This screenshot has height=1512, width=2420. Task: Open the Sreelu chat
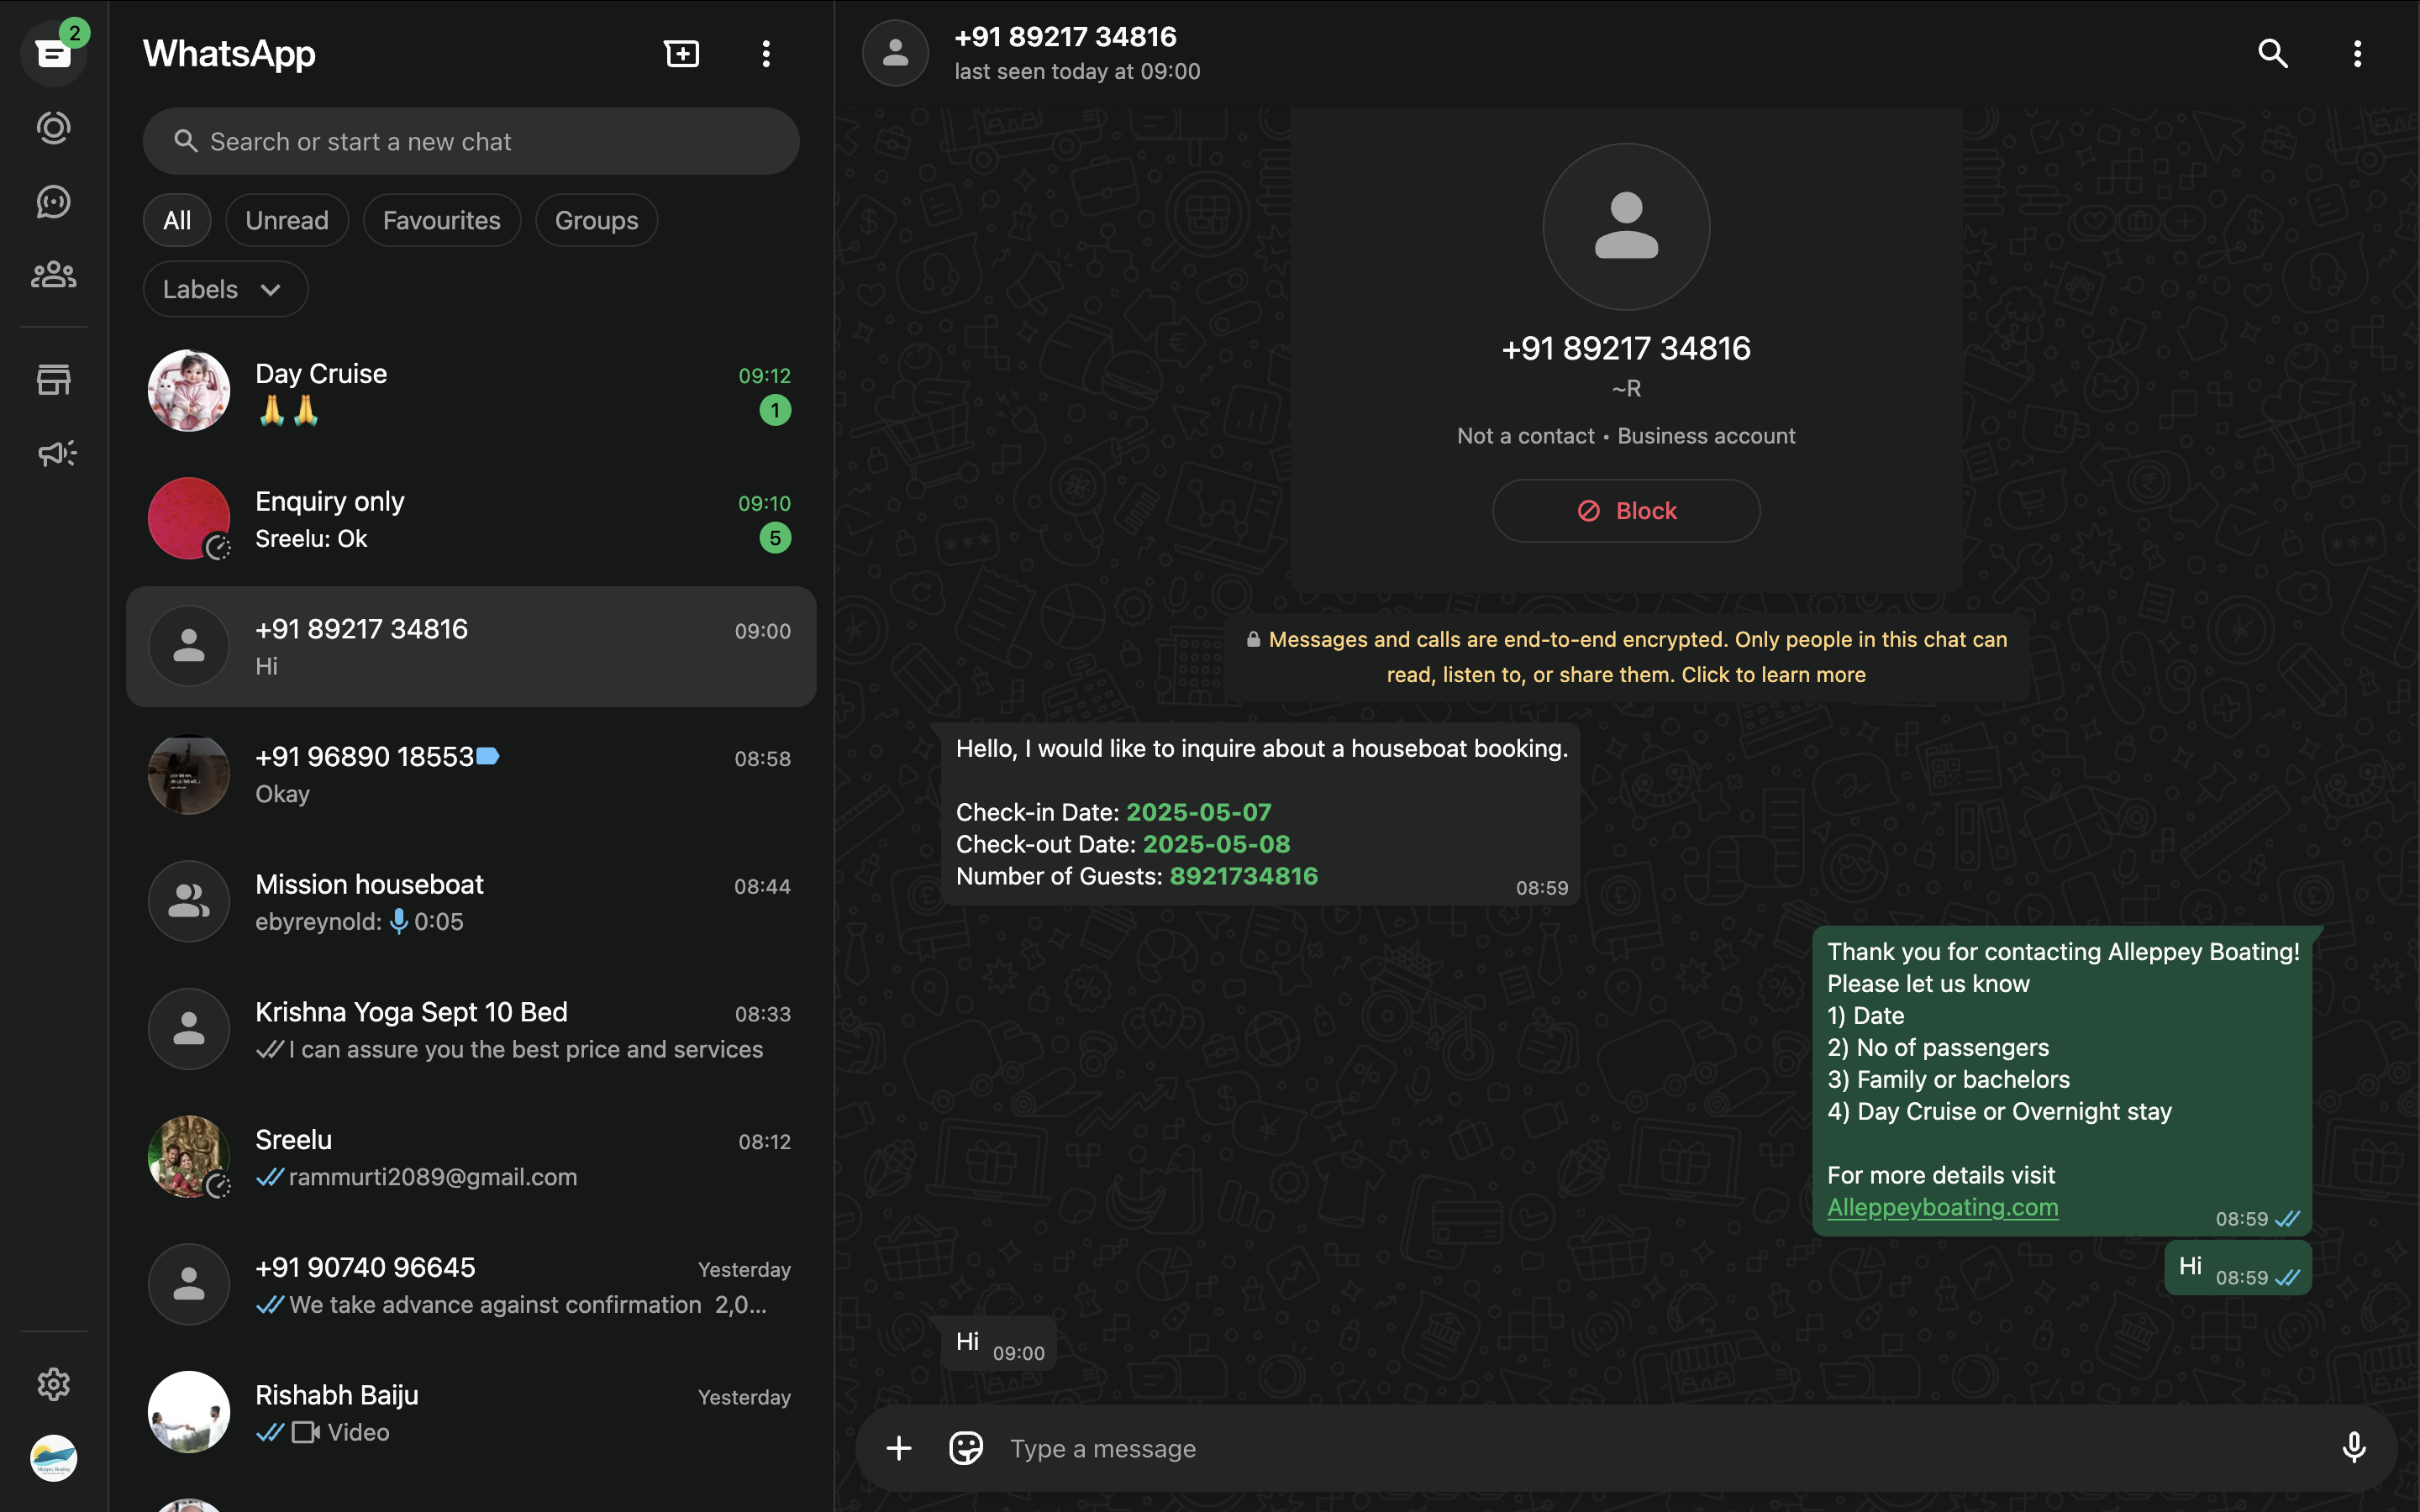471,1157
